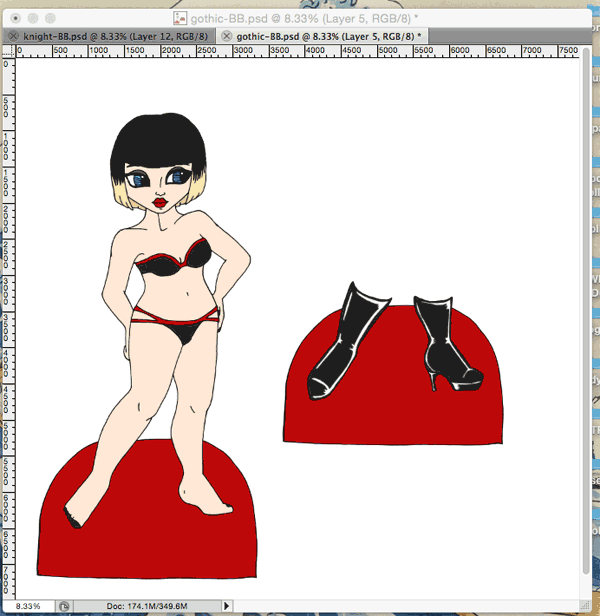This screenshot has width=600, height=616.
Task: Click the window resize grip at bottom-right corner
Action: [x=585, y=605]
